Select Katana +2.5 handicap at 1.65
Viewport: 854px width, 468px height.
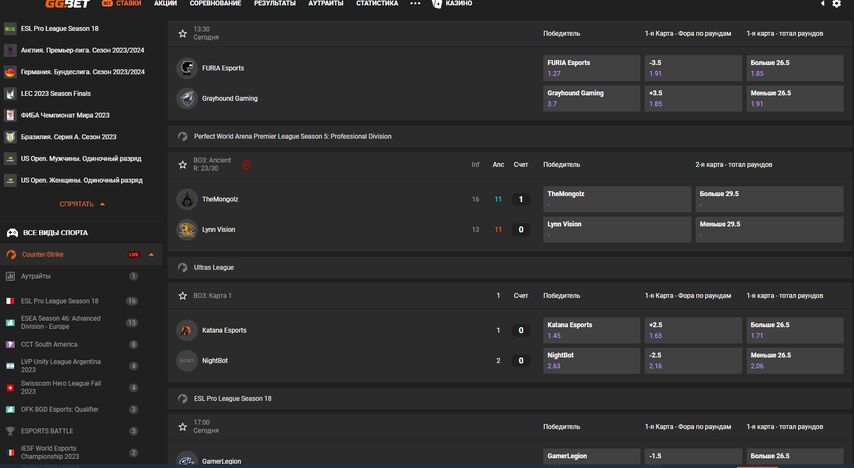pos(693,330)
